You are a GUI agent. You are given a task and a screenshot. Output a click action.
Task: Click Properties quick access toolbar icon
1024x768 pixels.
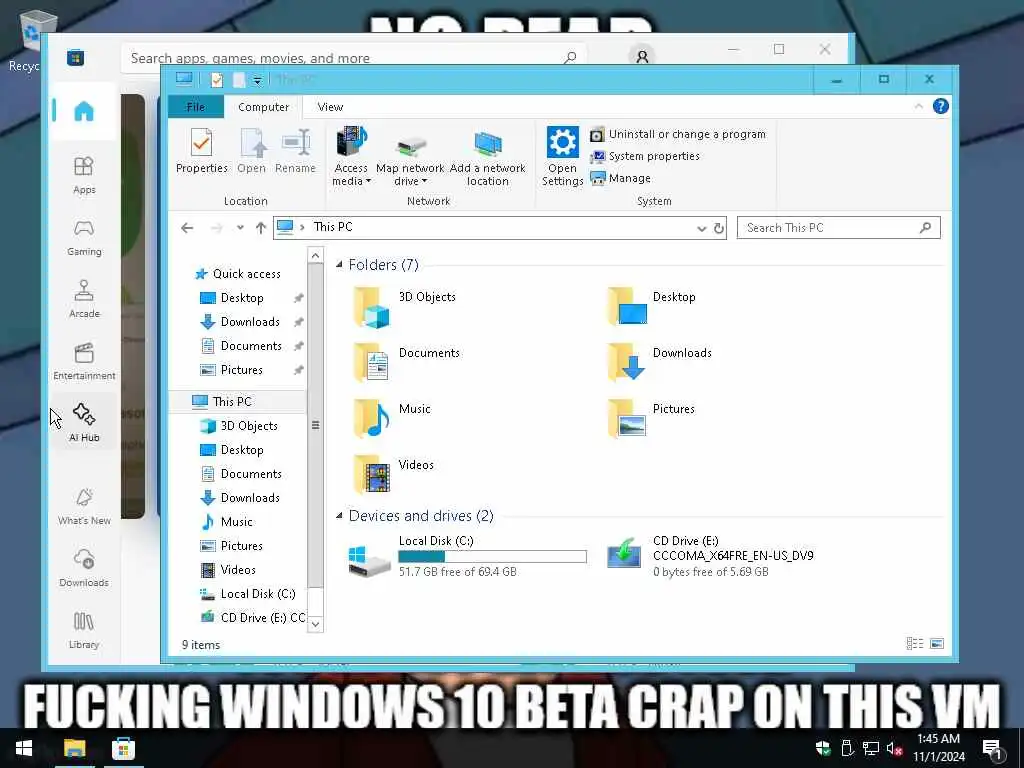217,80
